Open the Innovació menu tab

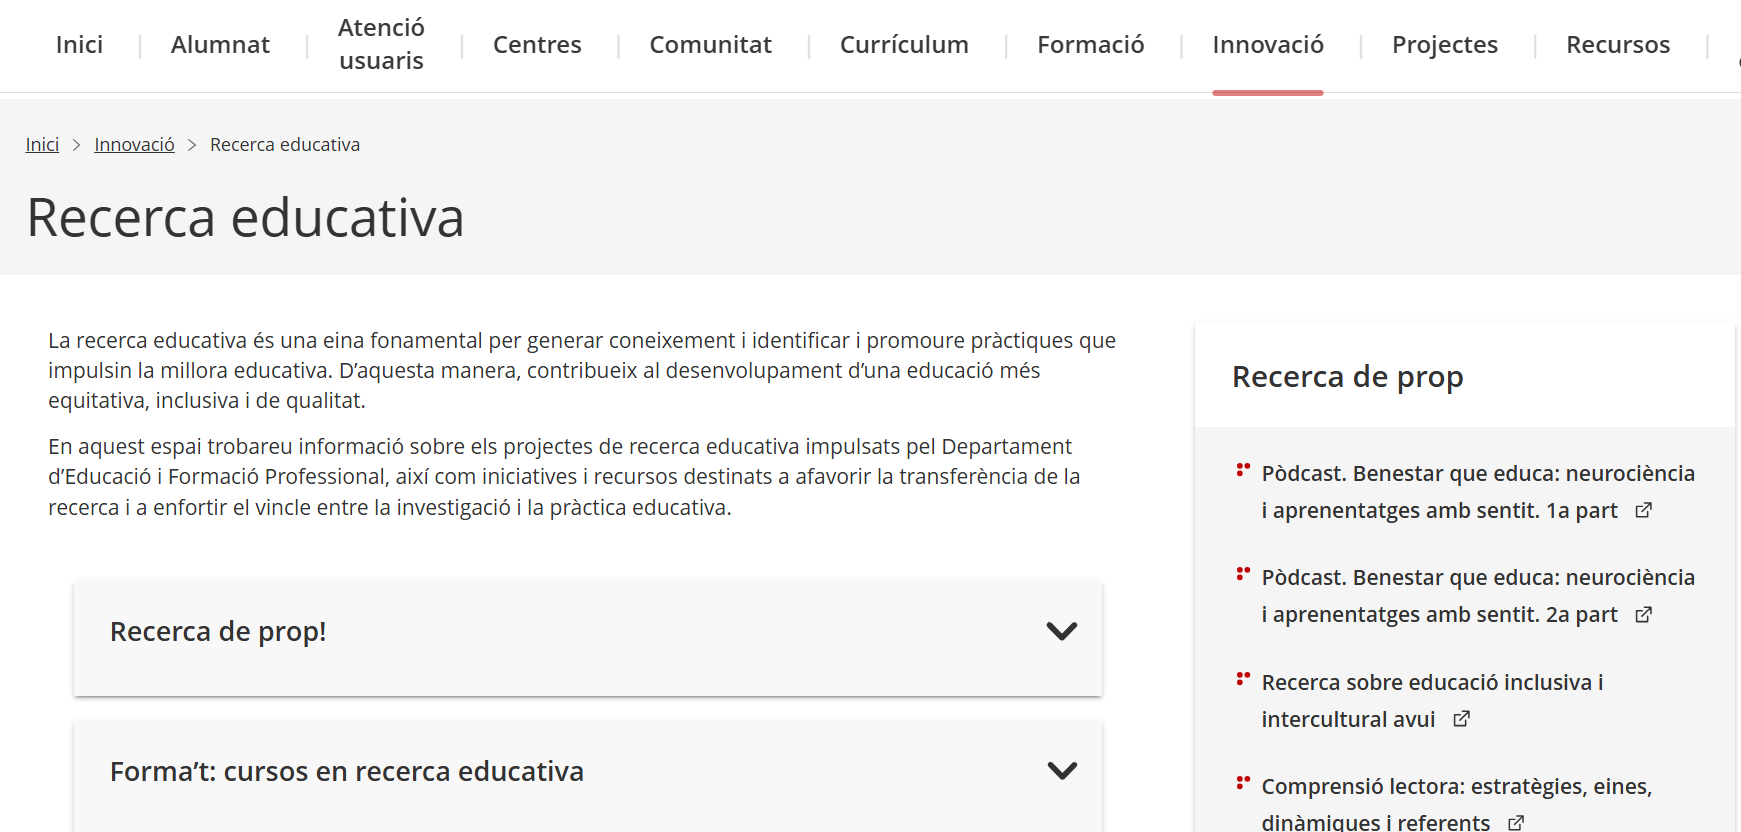click(1267, 45)
